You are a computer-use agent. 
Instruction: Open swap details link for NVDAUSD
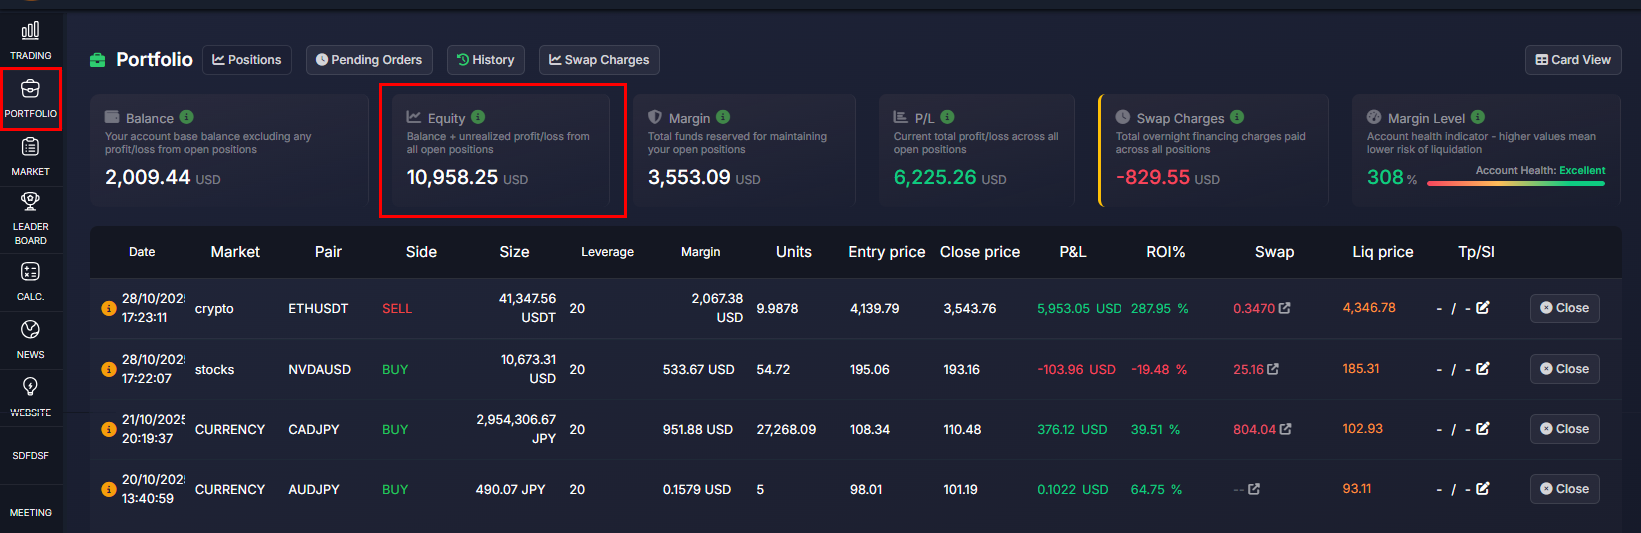(x=1273, y=369)
